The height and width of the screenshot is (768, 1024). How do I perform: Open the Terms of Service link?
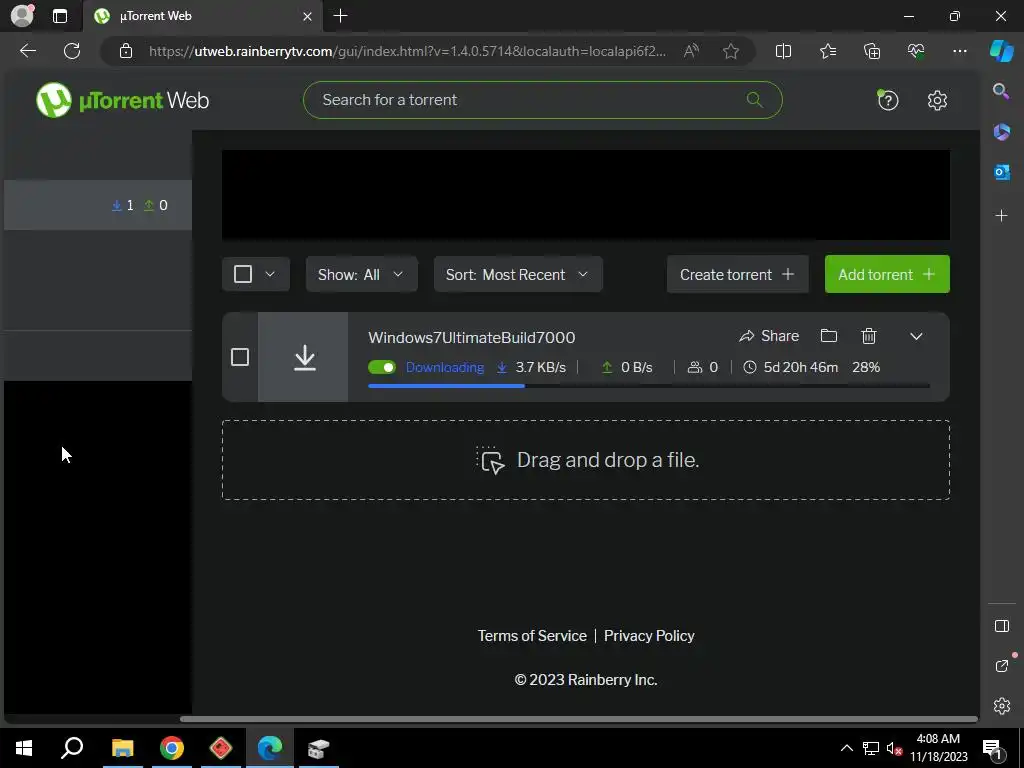532,635
